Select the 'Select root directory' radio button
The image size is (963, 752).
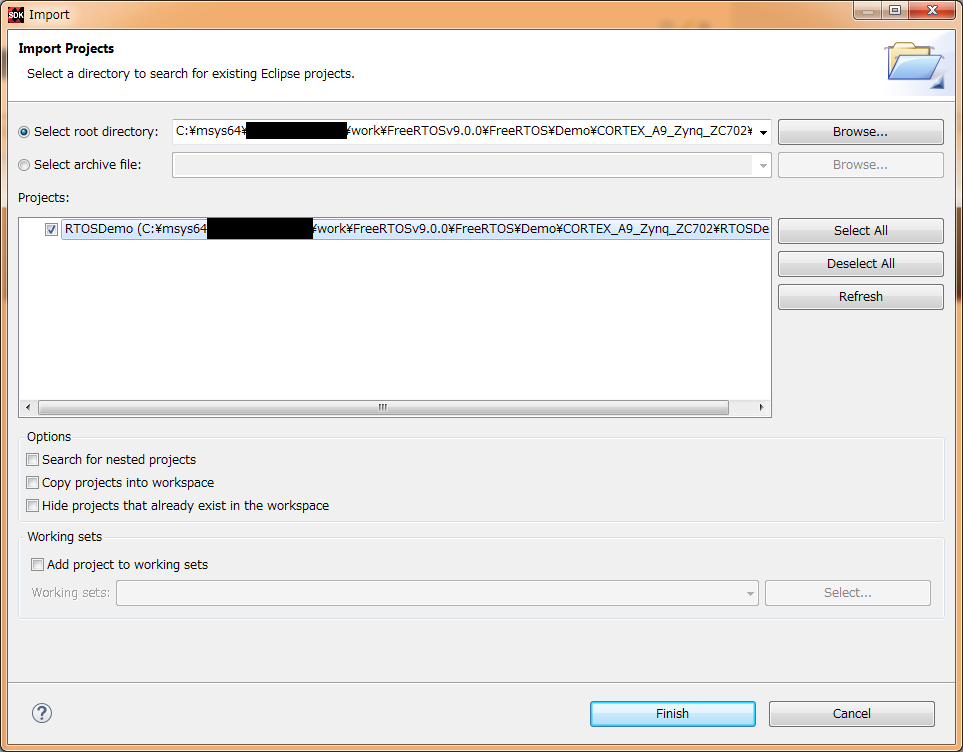24,132
